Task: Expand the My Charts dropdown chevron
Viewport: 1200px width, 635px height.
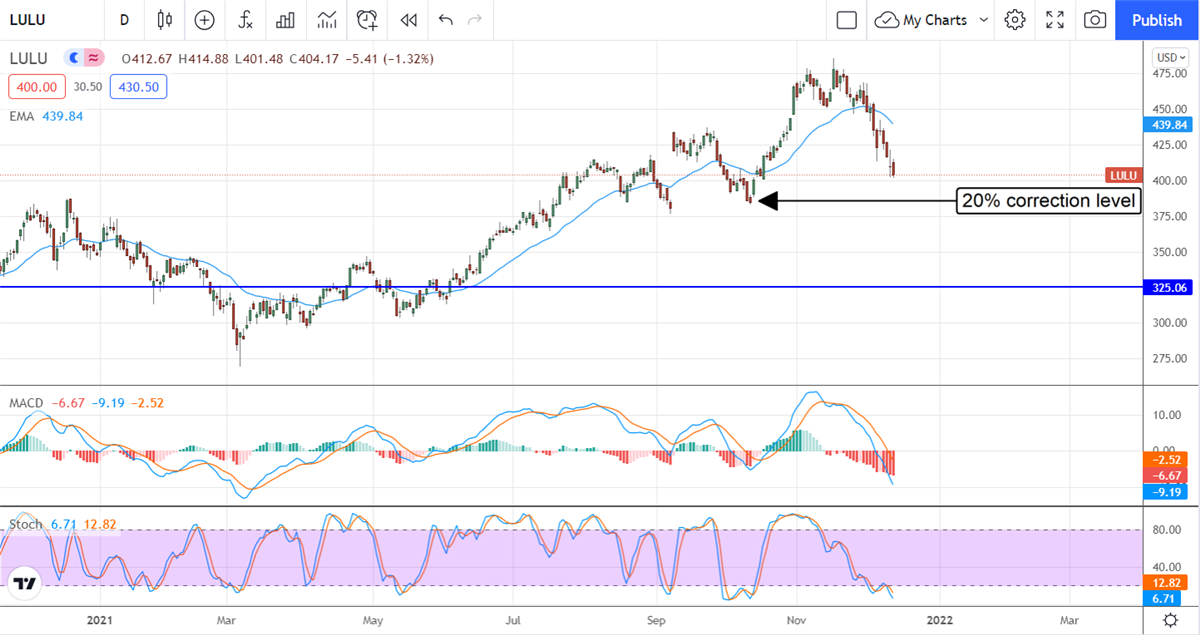Action: tap(984, 20)
